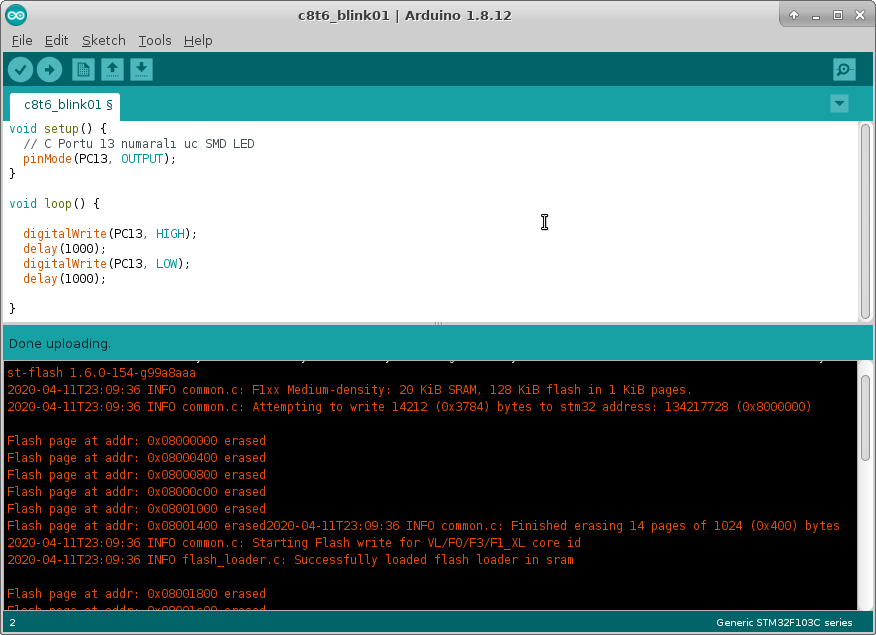876x635 pixels.
Task: Click the code editor vertical scrollbar
Action: pyautogui.click(x=865, y=221)
